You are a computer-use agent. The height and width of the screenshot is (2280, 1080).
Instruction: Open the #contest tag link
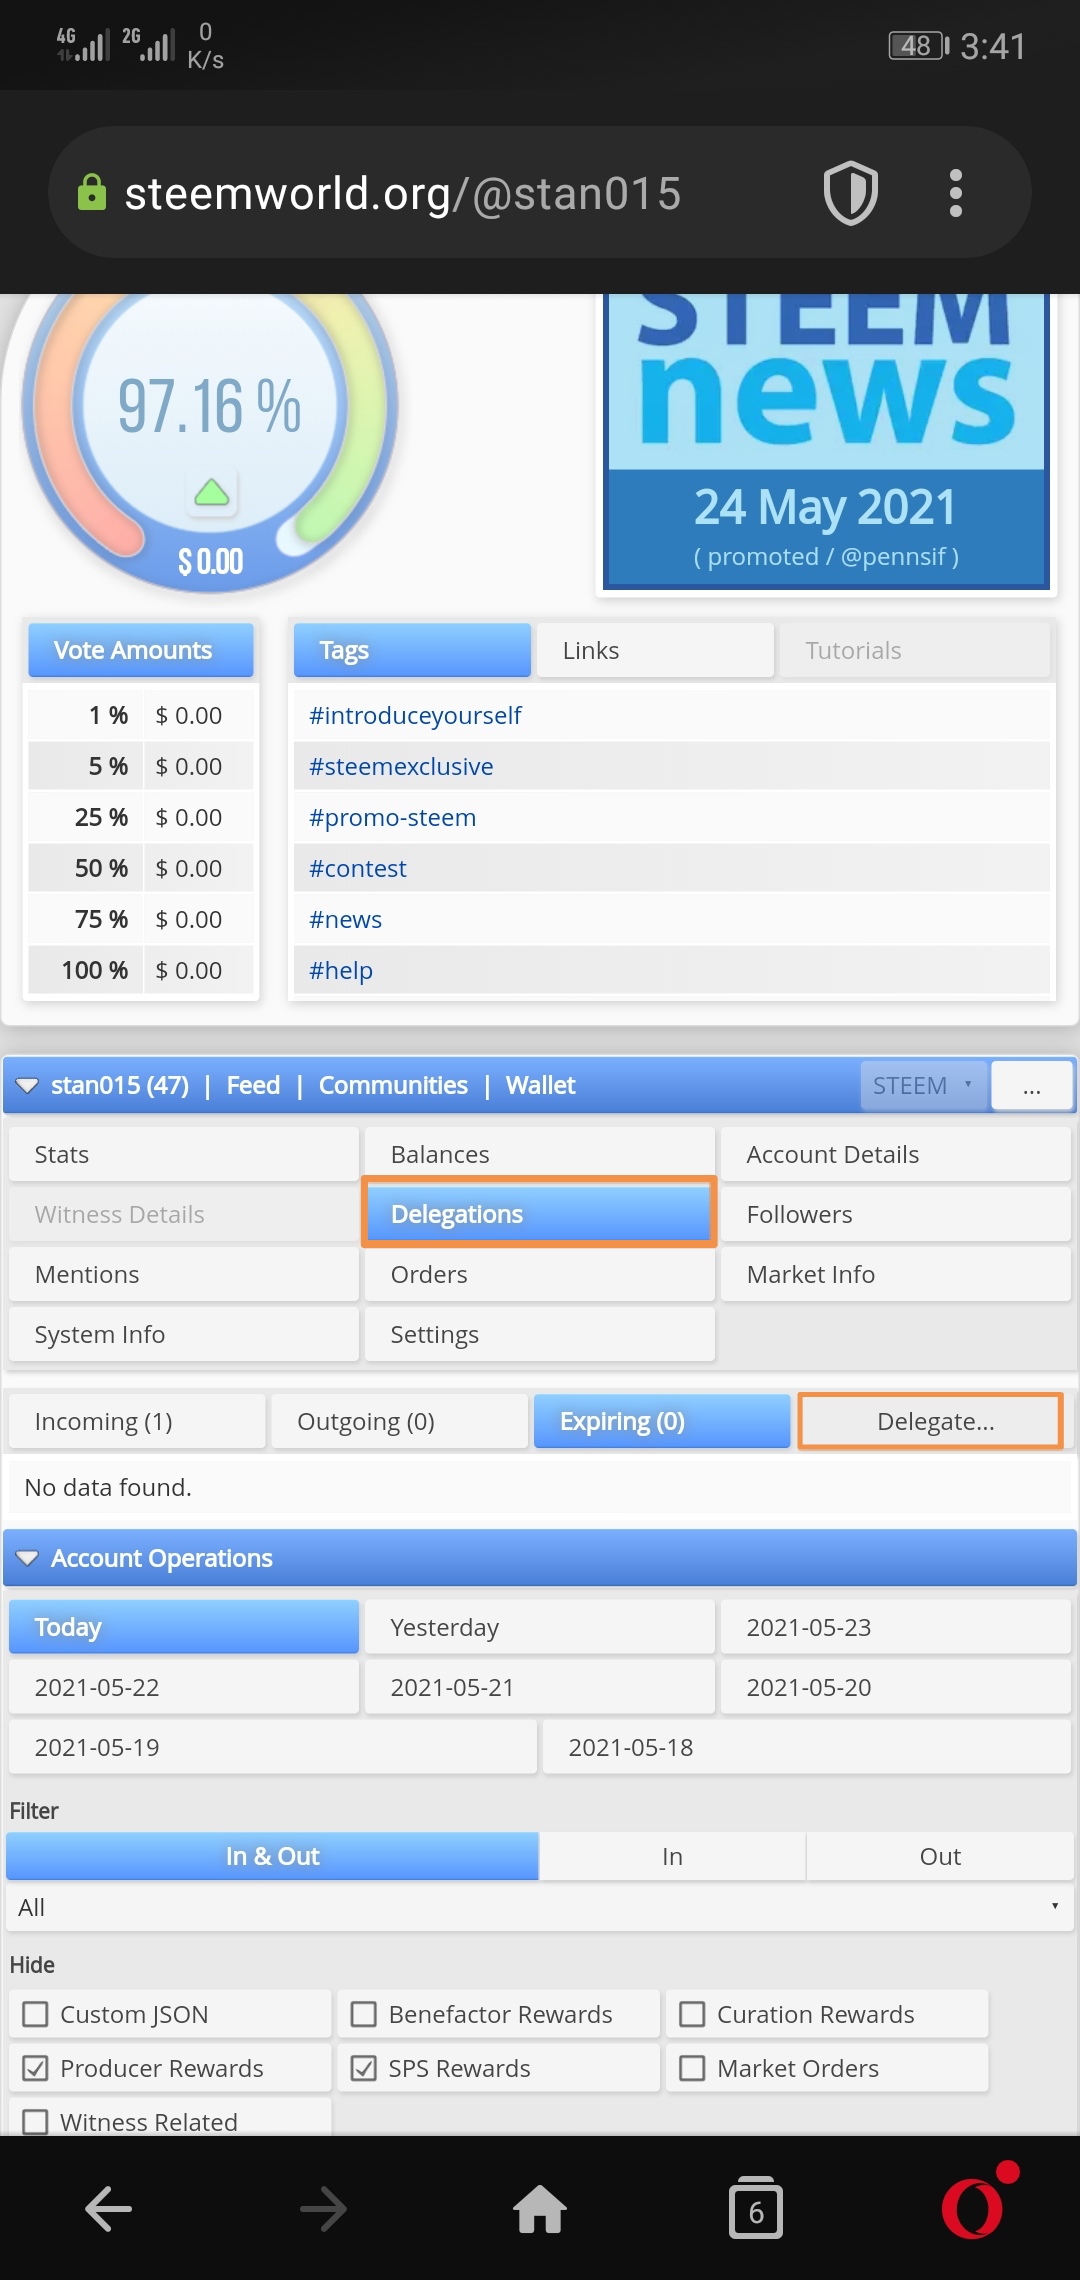[357, 868]
